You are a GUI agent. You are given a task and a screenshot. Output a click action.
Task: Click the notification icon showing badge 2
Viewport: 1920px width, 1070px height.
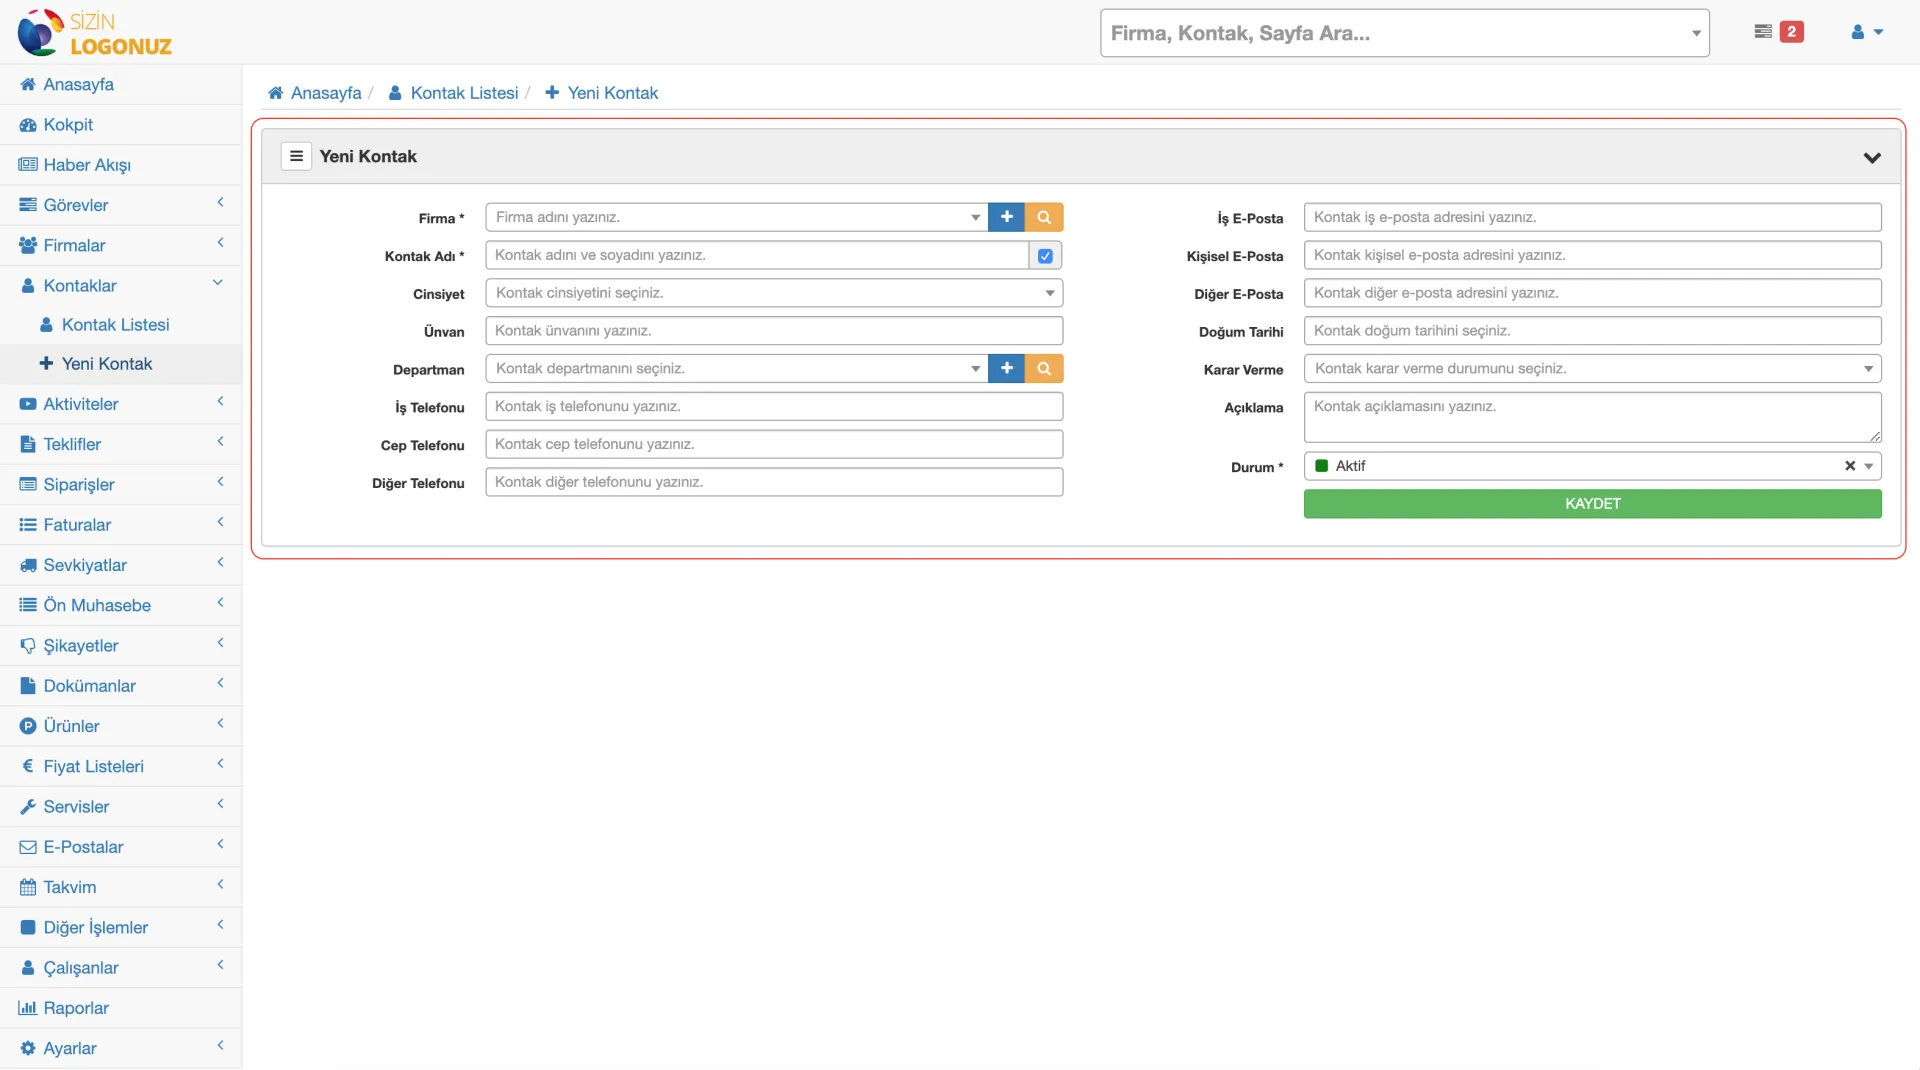point(1777,31)
